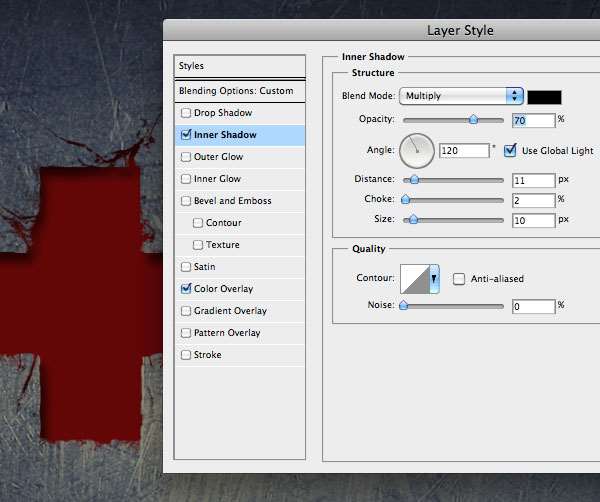This screenshot has width=600, height=502.
Task: Click the Noise slider handle
Action: (404, 306)
